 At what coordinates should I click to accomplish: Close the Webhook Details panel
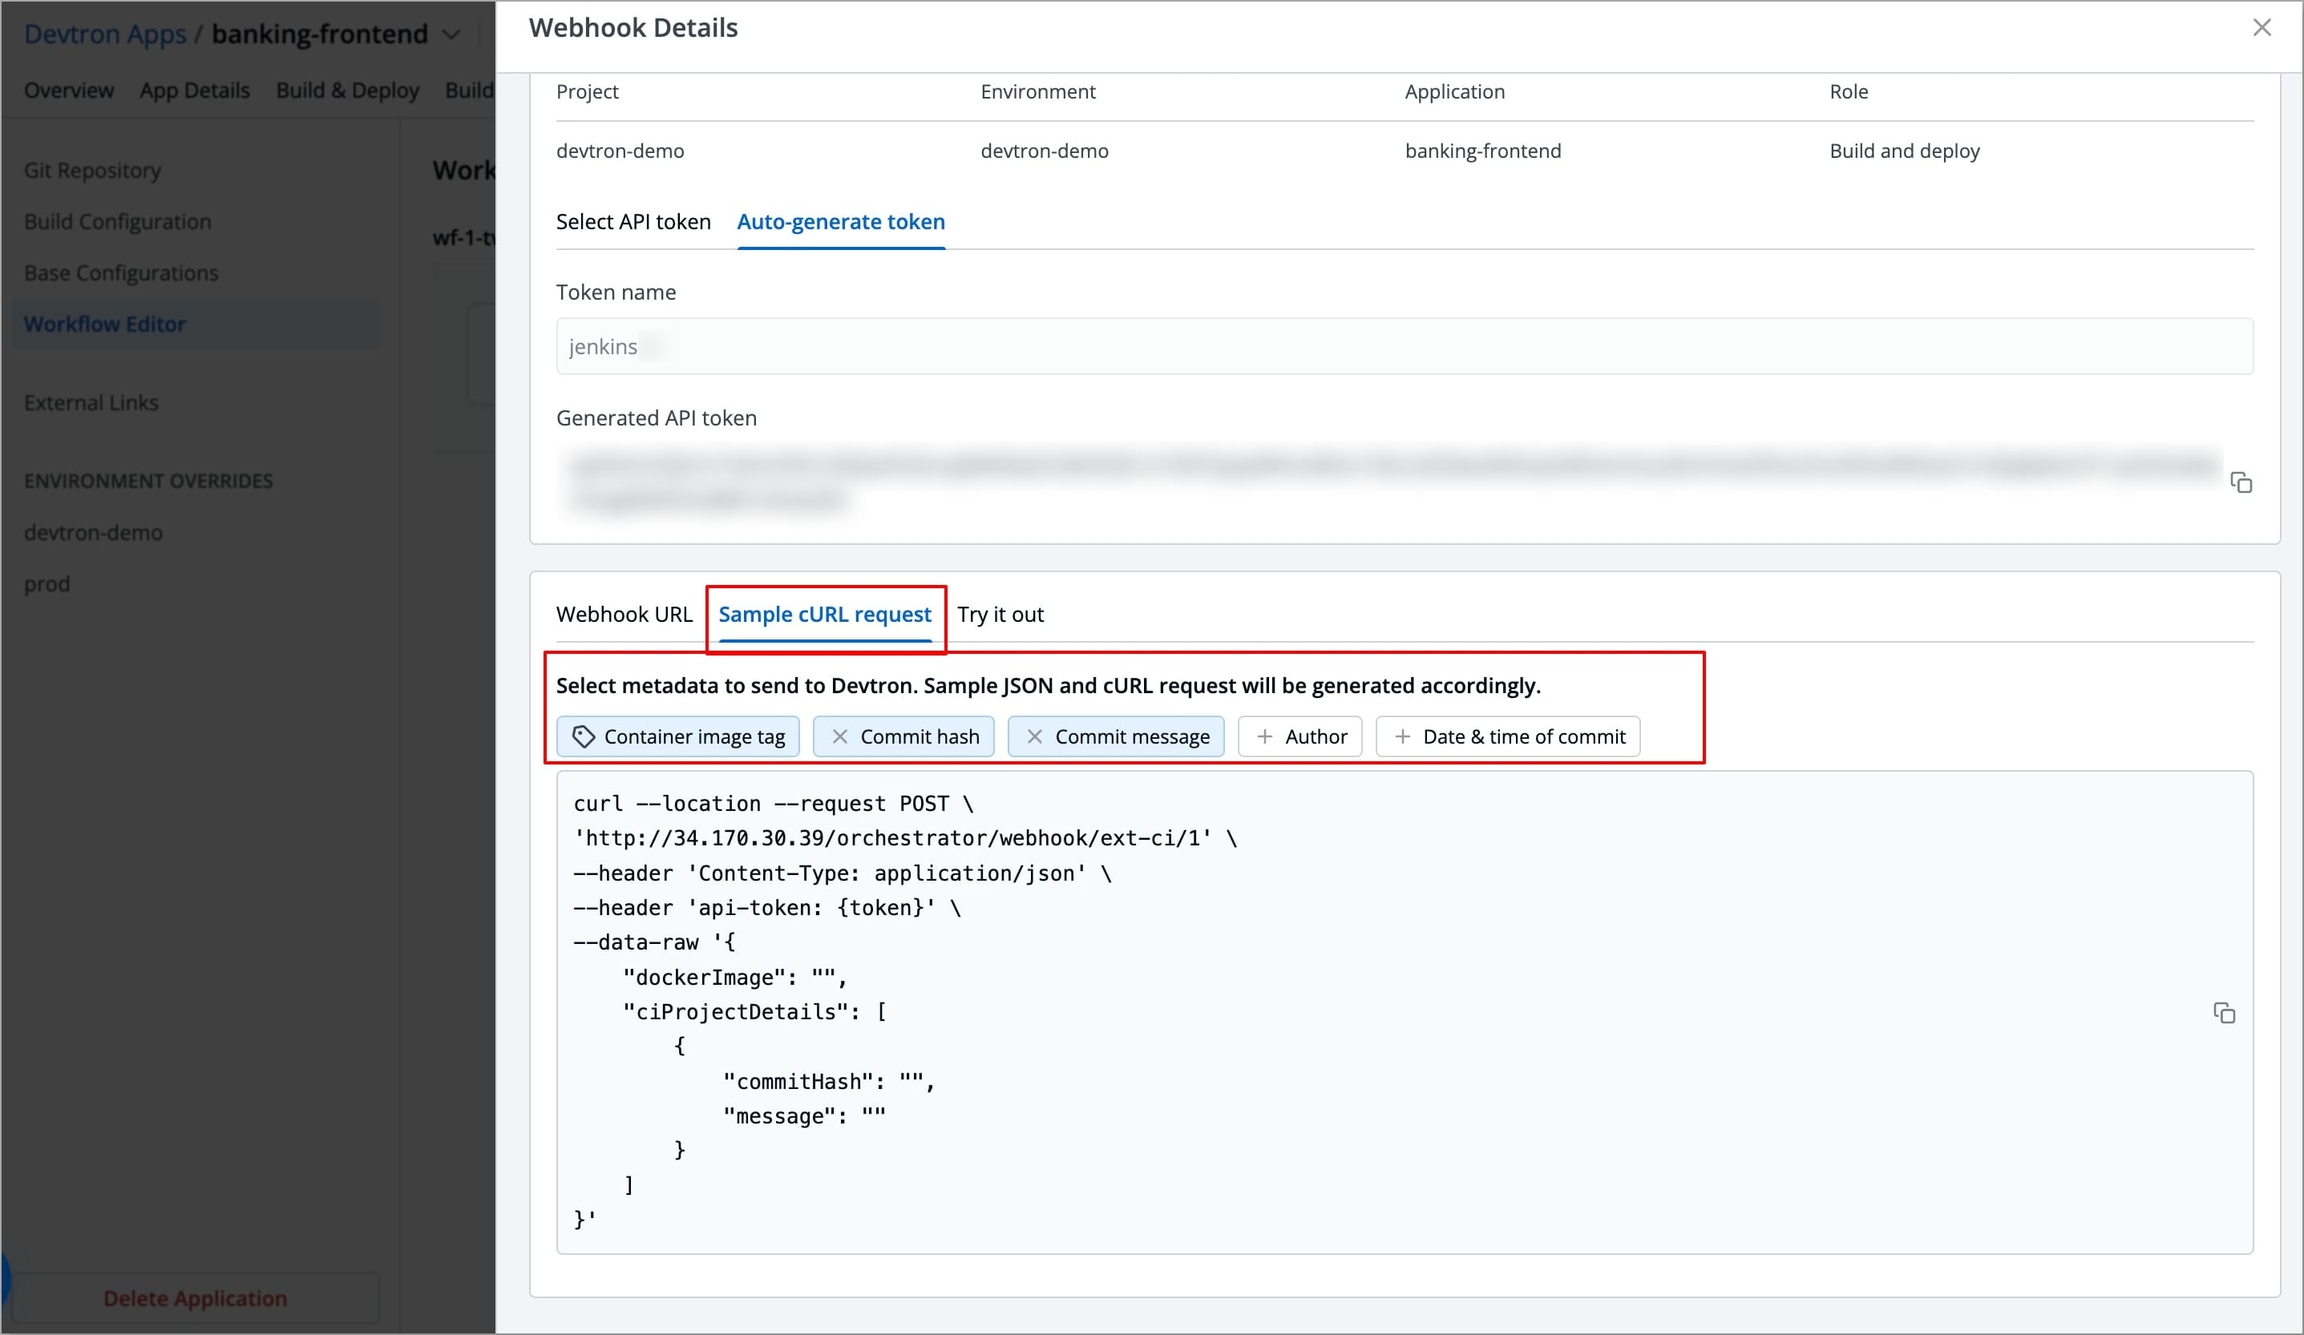click(x=2261, y=28)
